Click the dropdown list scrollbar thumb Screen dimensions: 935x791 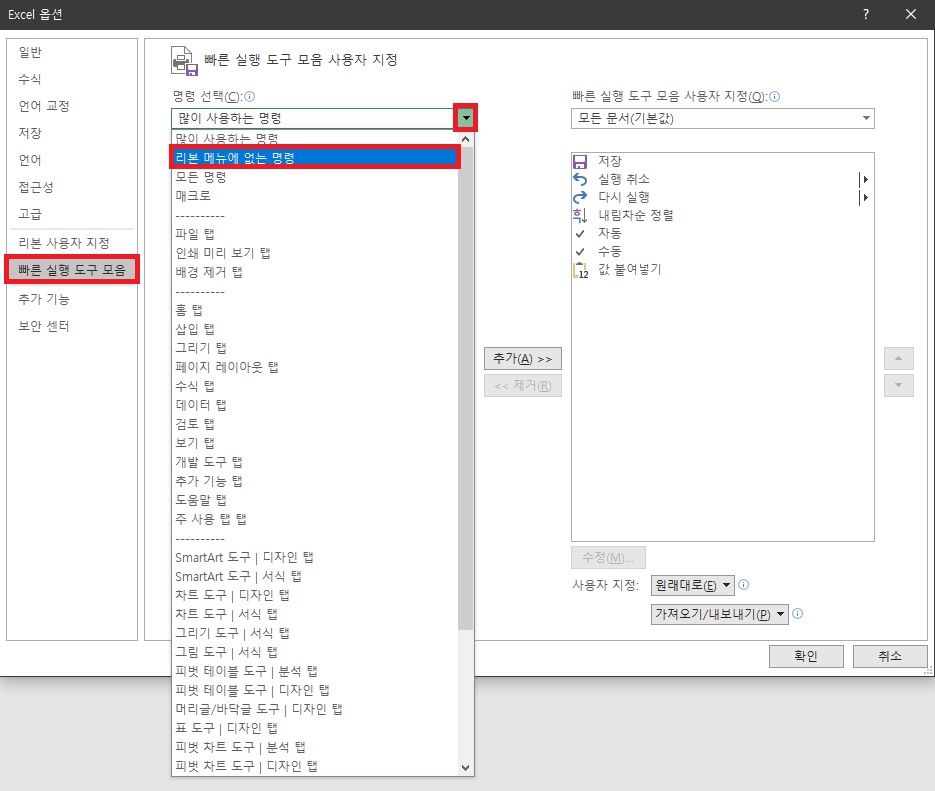click(466, 387)
